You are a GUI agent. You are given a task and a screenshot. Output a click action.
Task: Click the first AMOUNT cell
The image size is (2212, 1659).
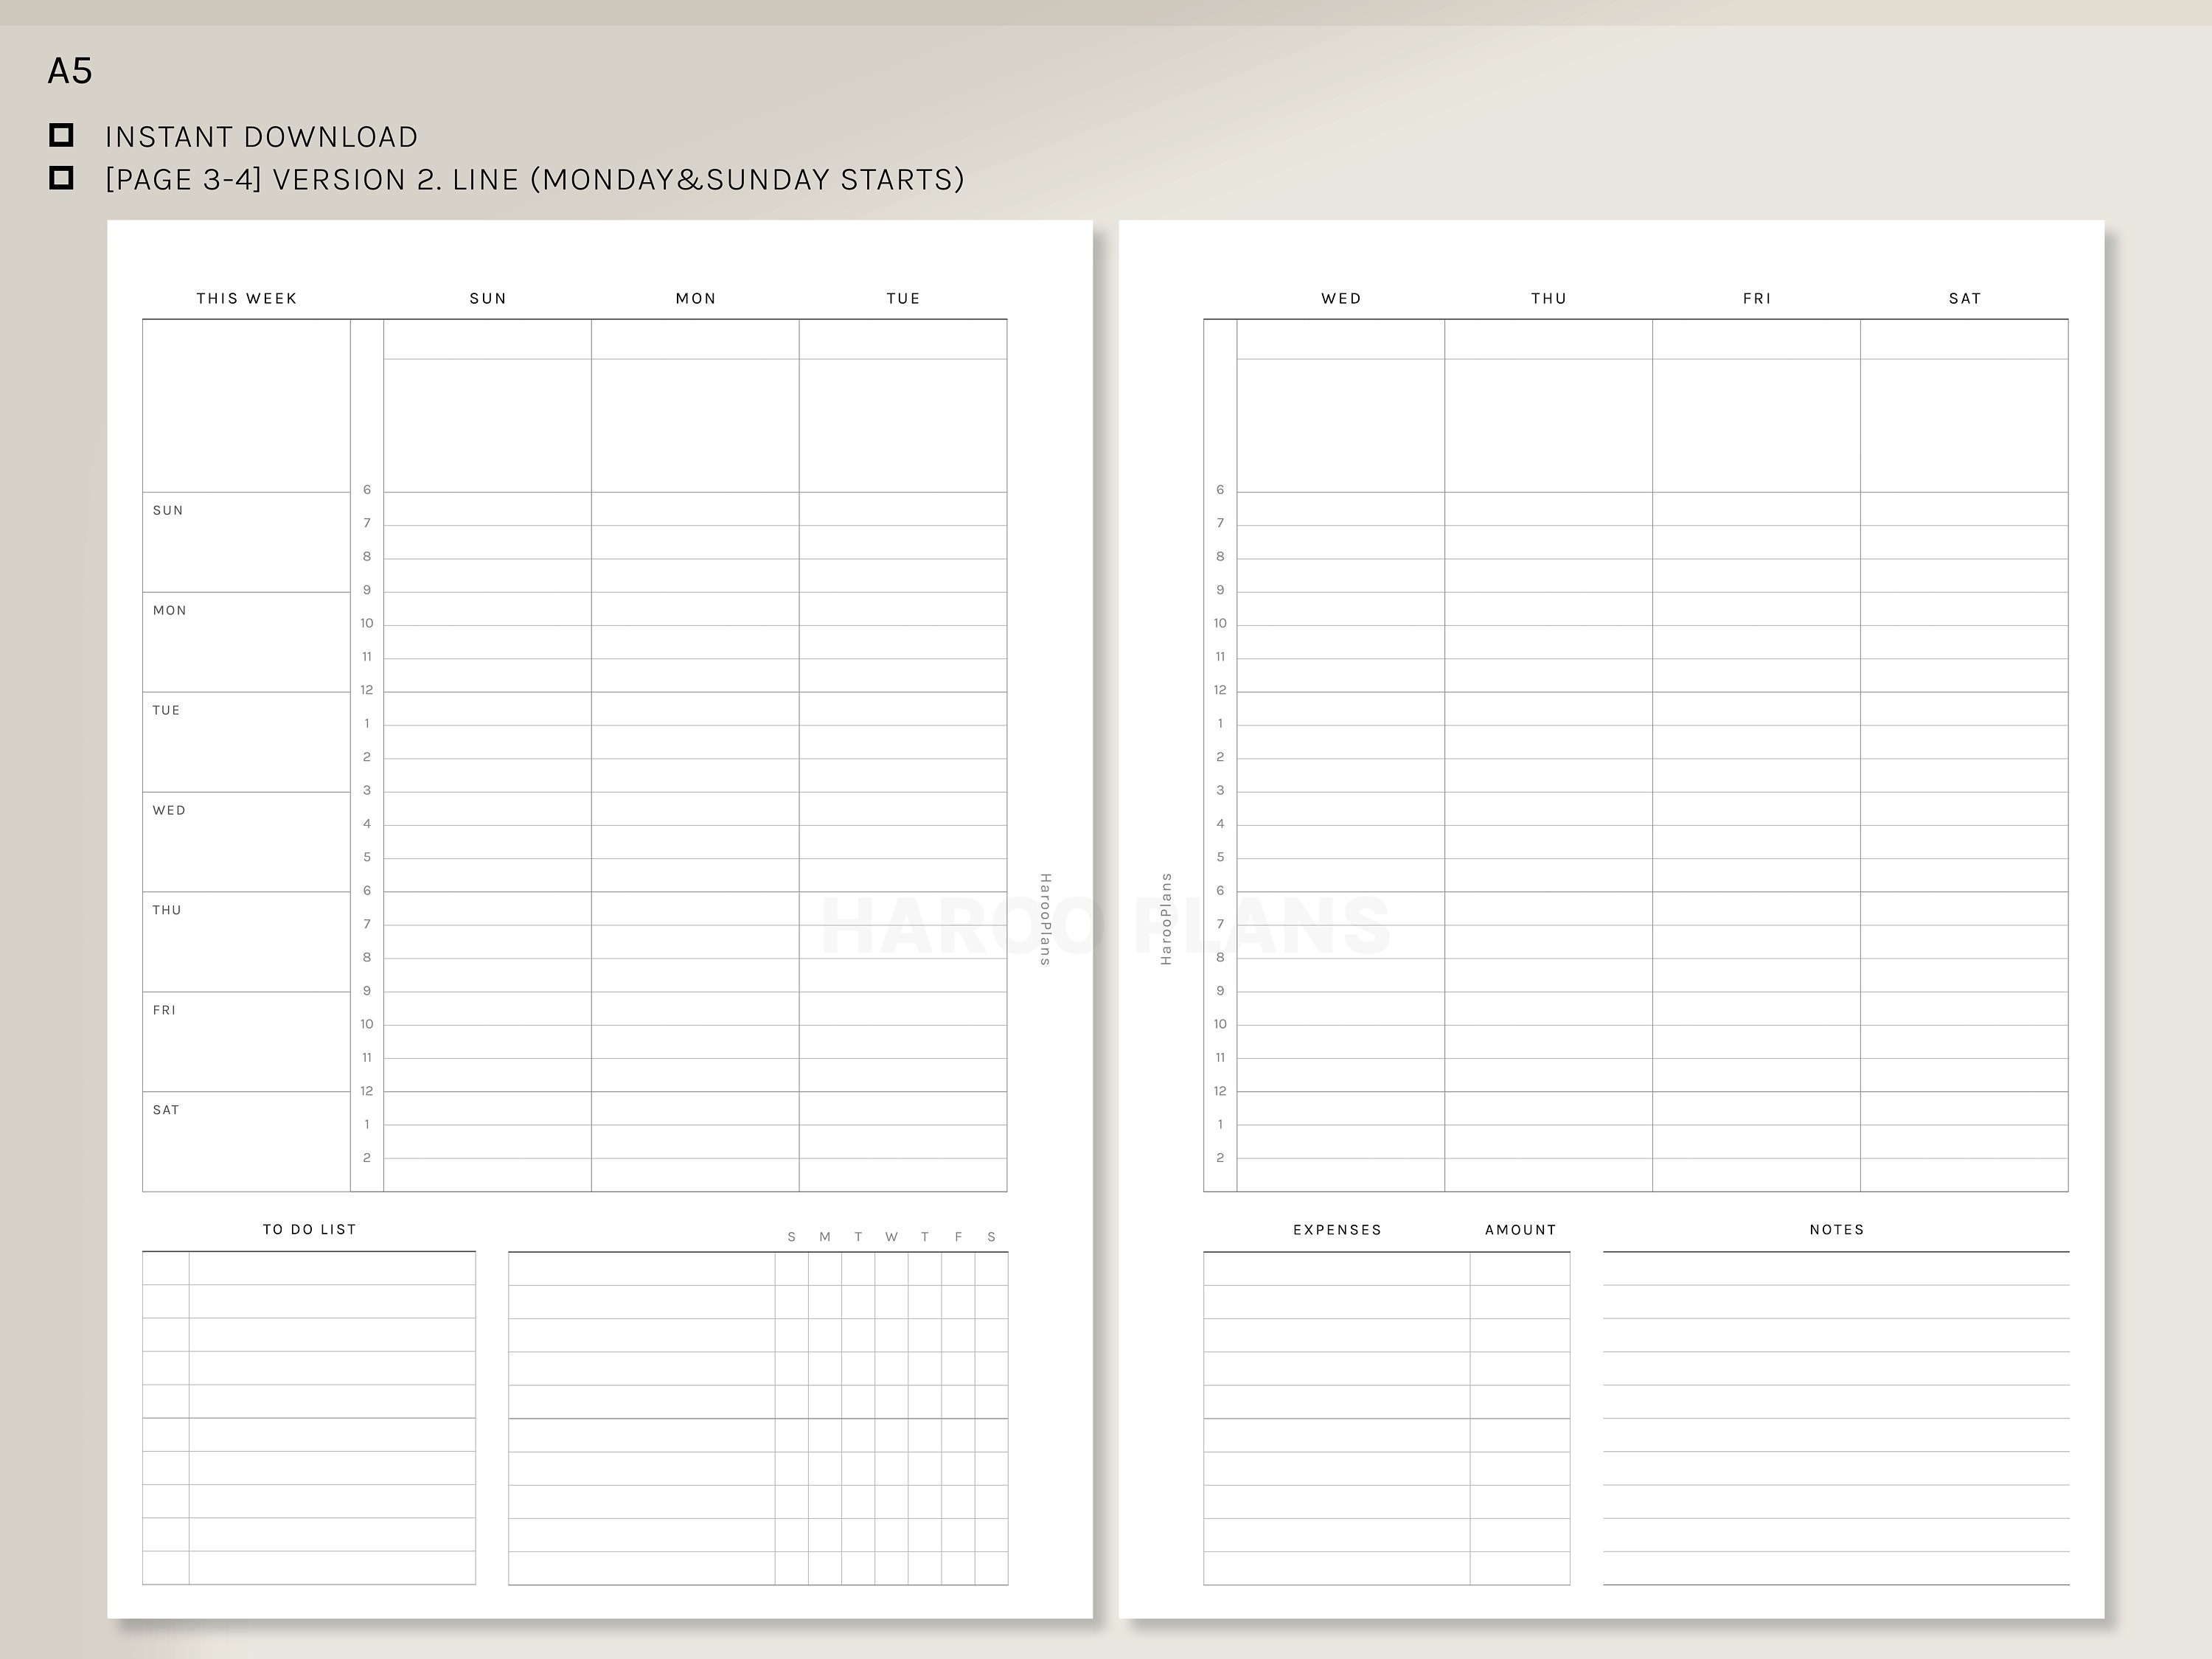(1520, 1268)
